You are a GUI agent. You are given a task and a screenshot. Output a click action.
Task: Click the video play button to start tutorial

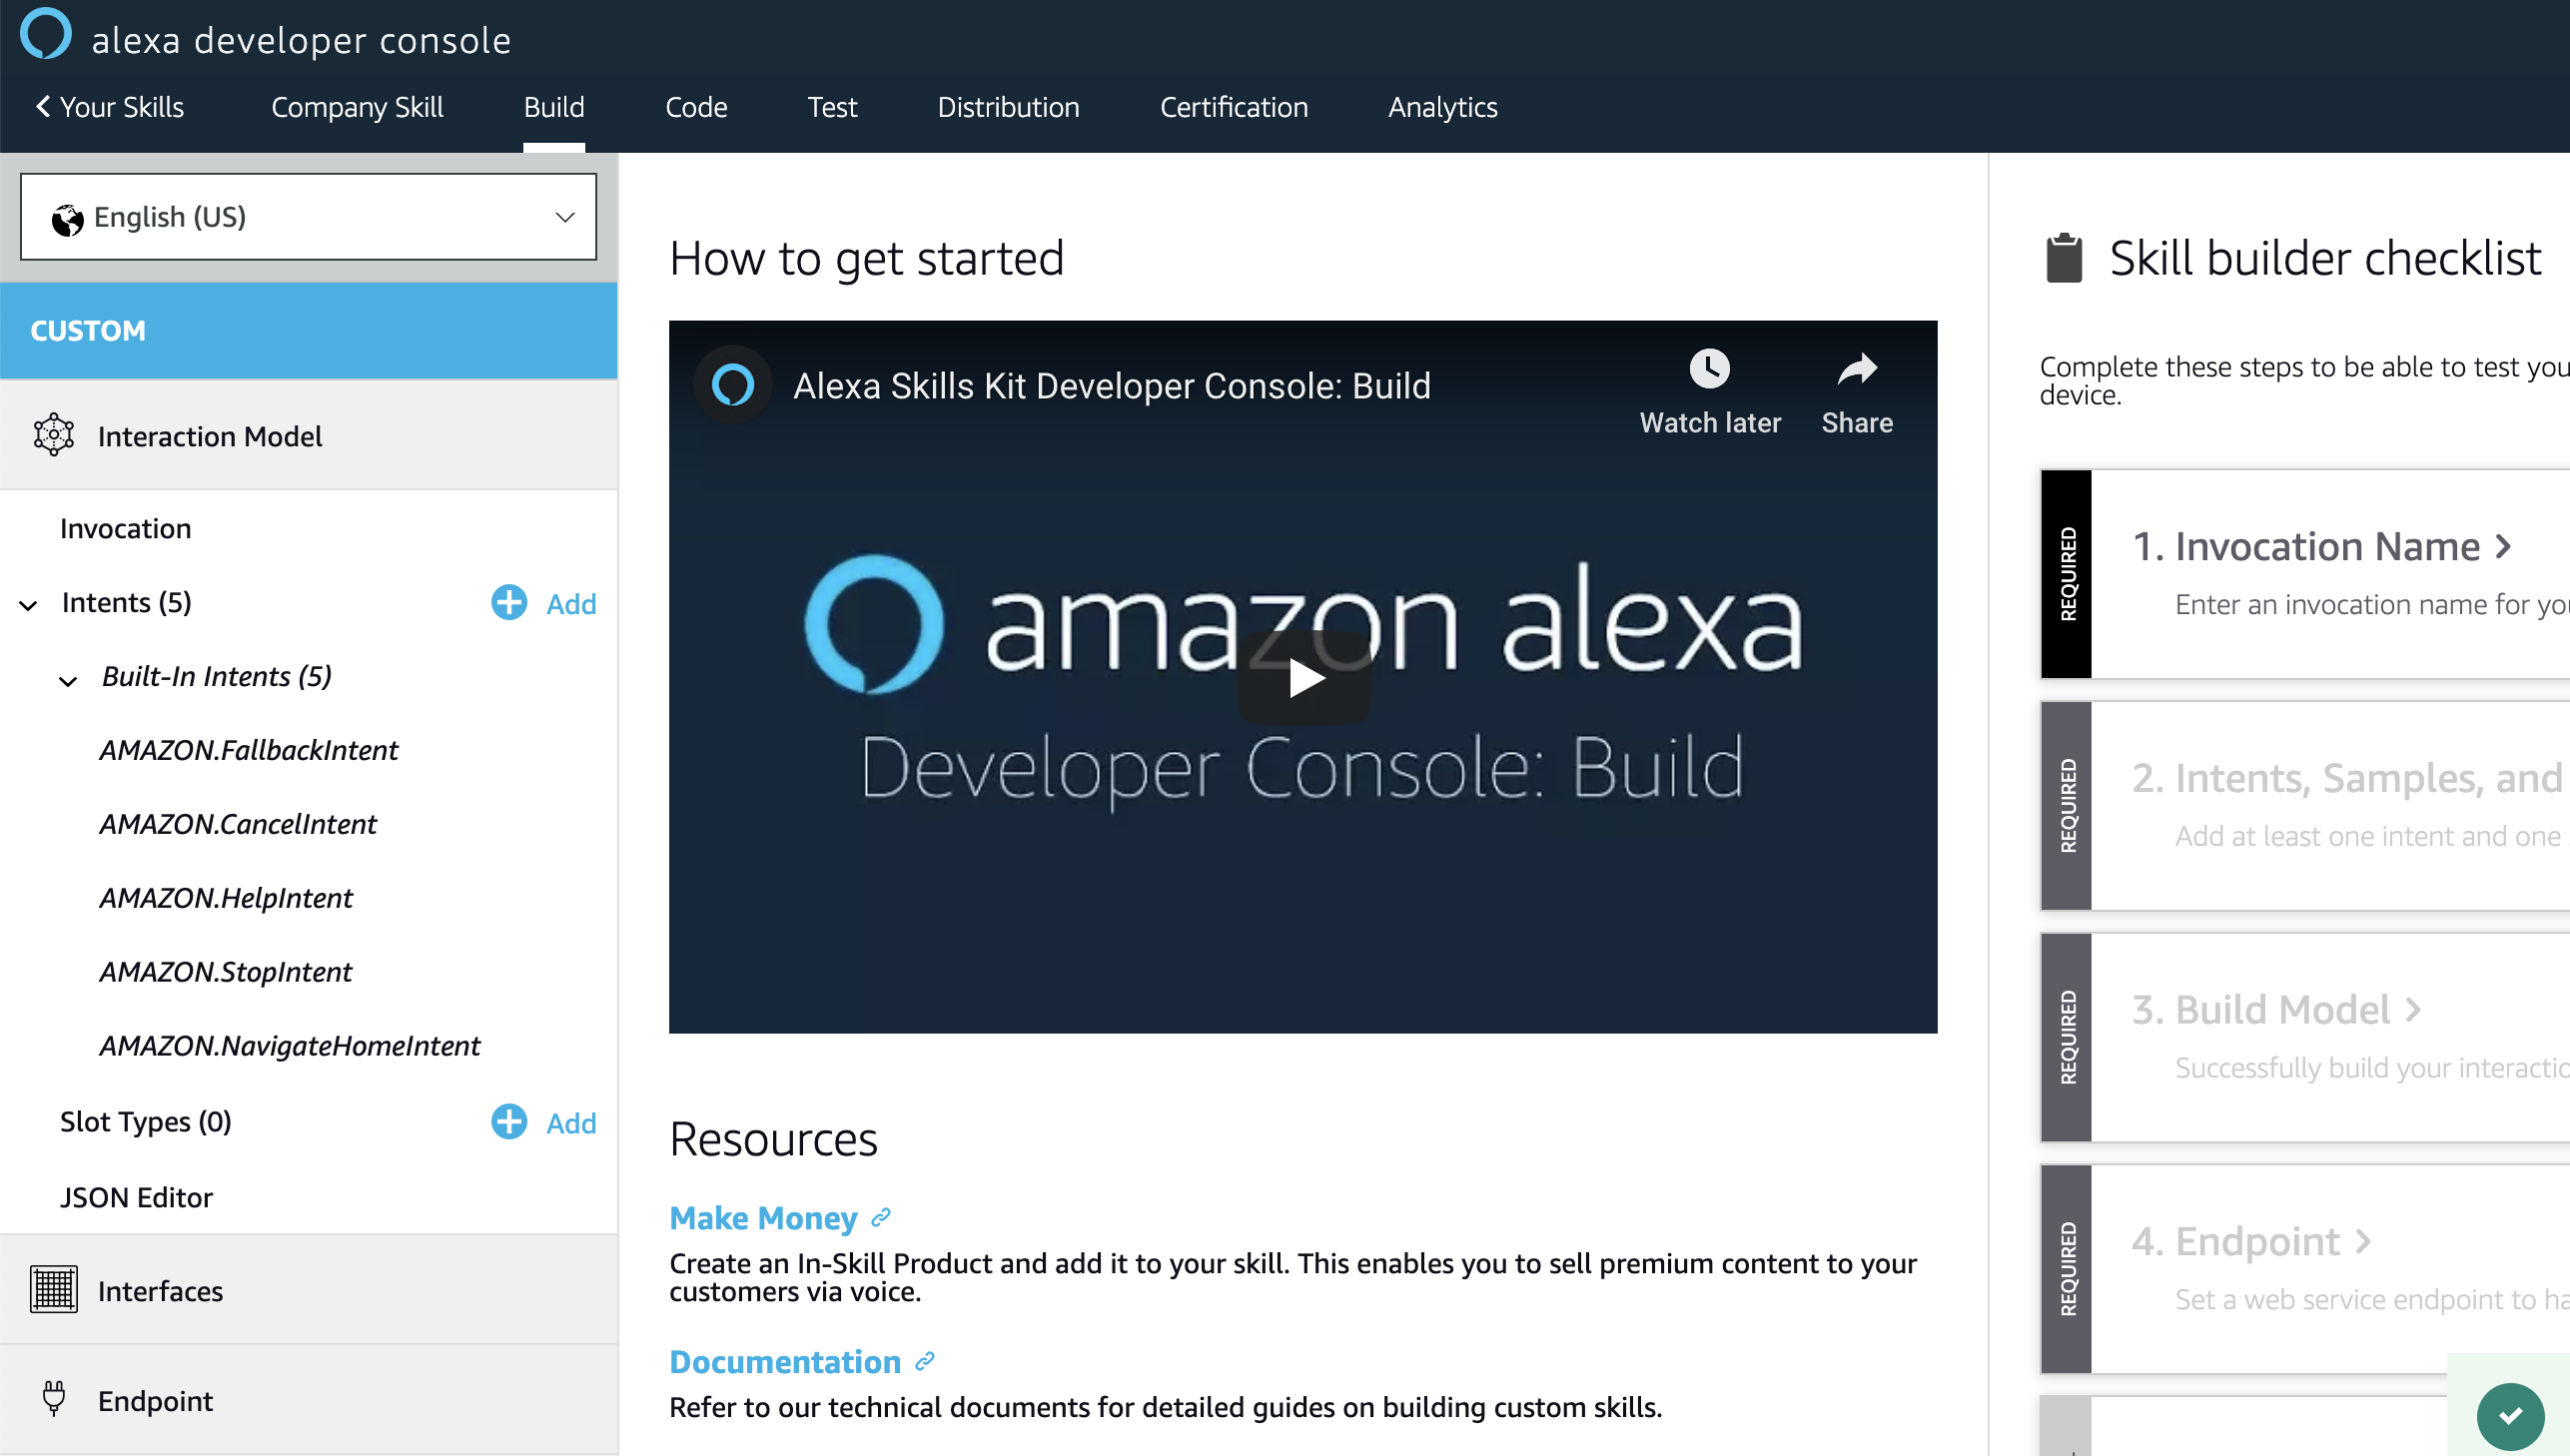tap(1302, 676)
